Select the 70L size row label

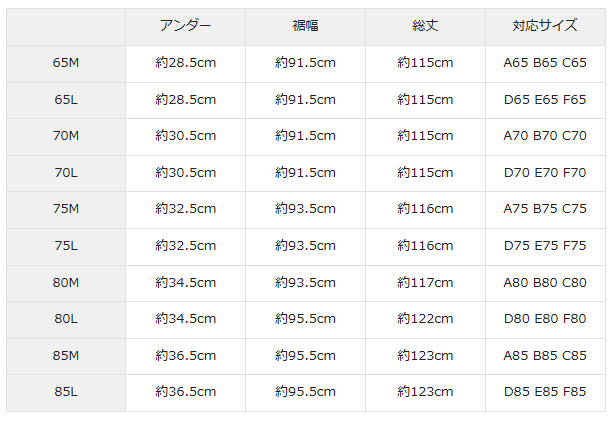66,173
